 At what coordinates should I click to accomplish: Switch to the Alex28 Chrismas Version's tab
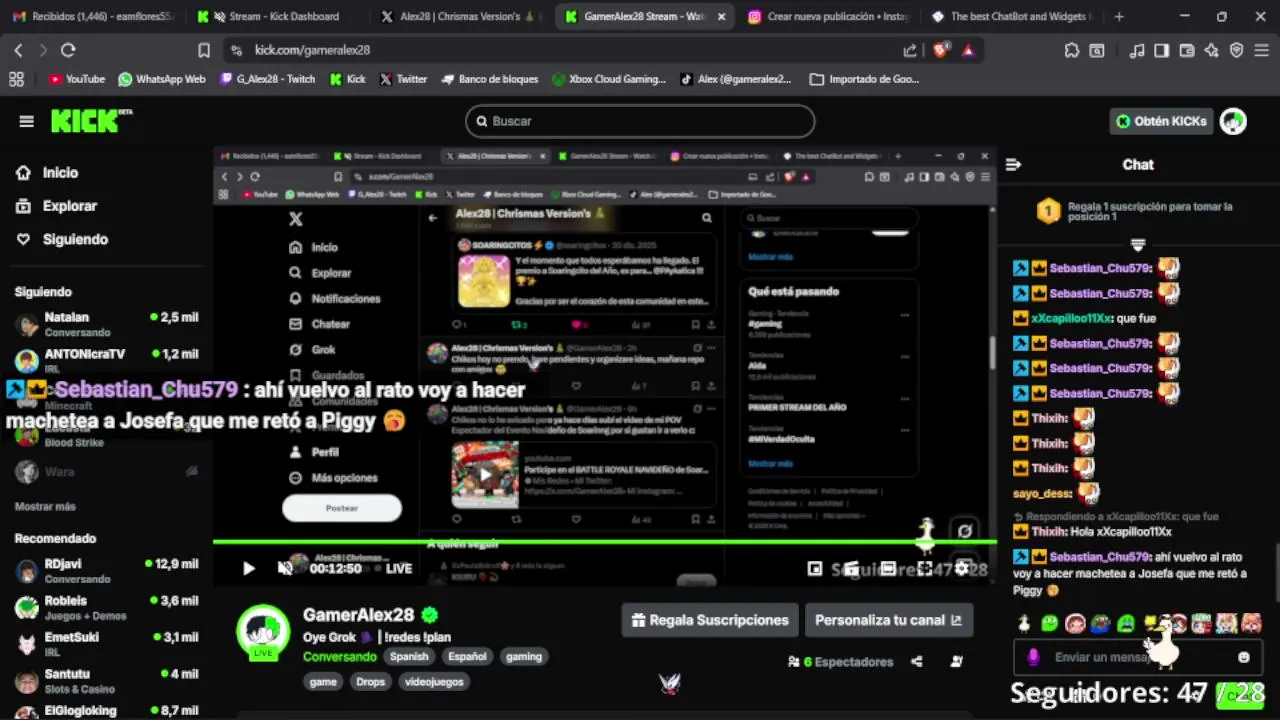[461, 16]
